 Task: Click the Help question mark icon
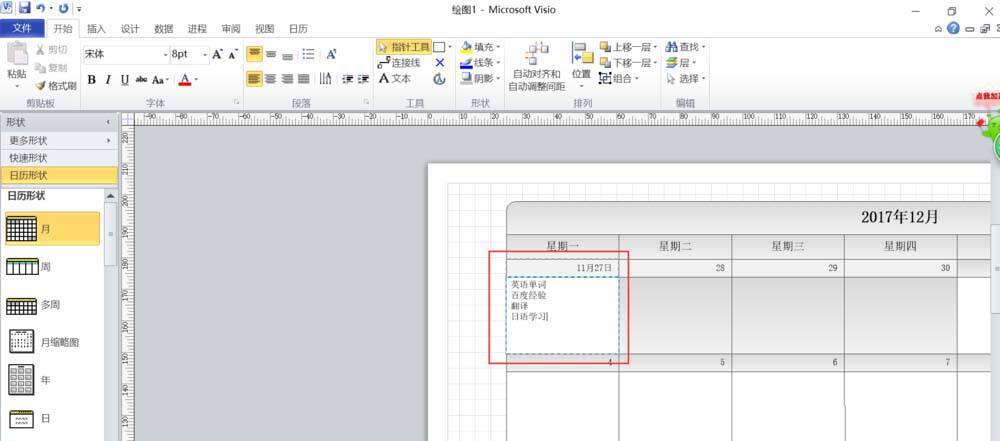[953, 28]
